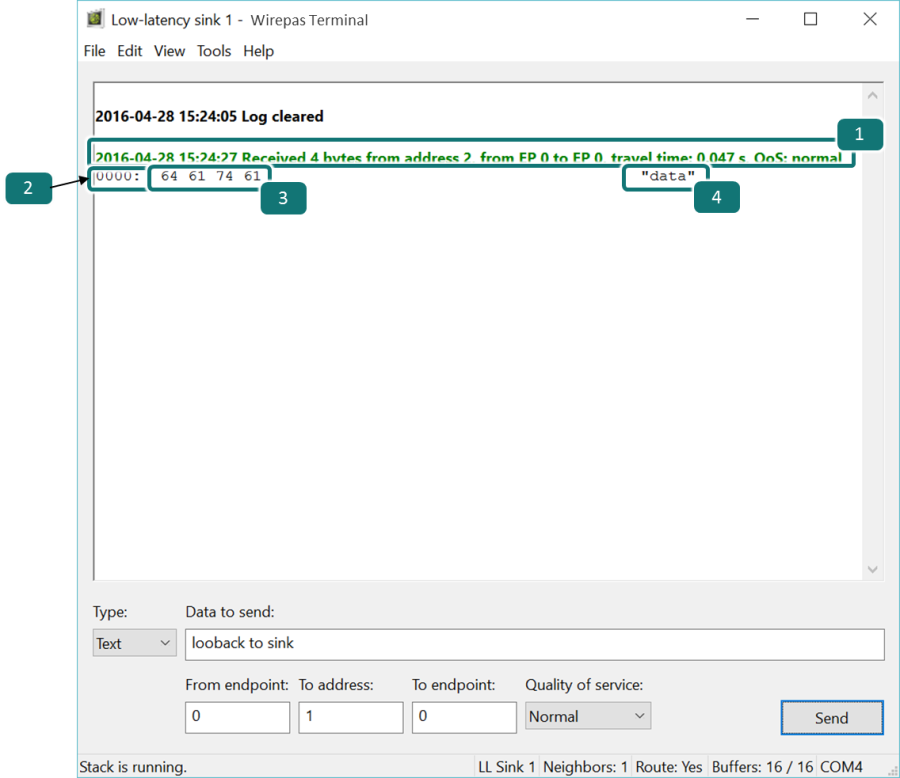Click the Type combo box arrow

[166, 643]
